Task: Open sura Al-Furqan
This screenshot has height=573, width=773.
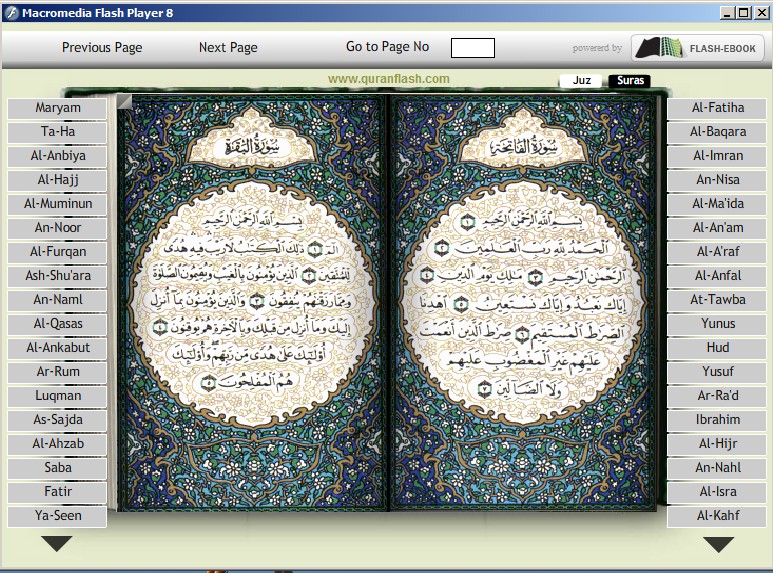Action: (57, 252)
